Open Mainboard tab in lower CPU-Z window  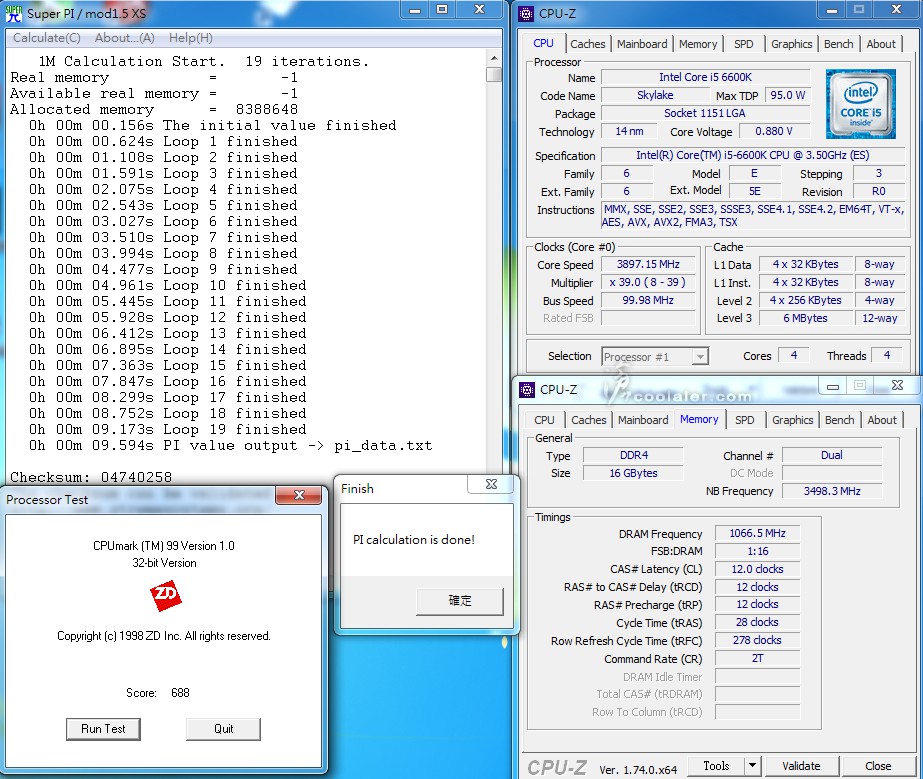point(643,420)
